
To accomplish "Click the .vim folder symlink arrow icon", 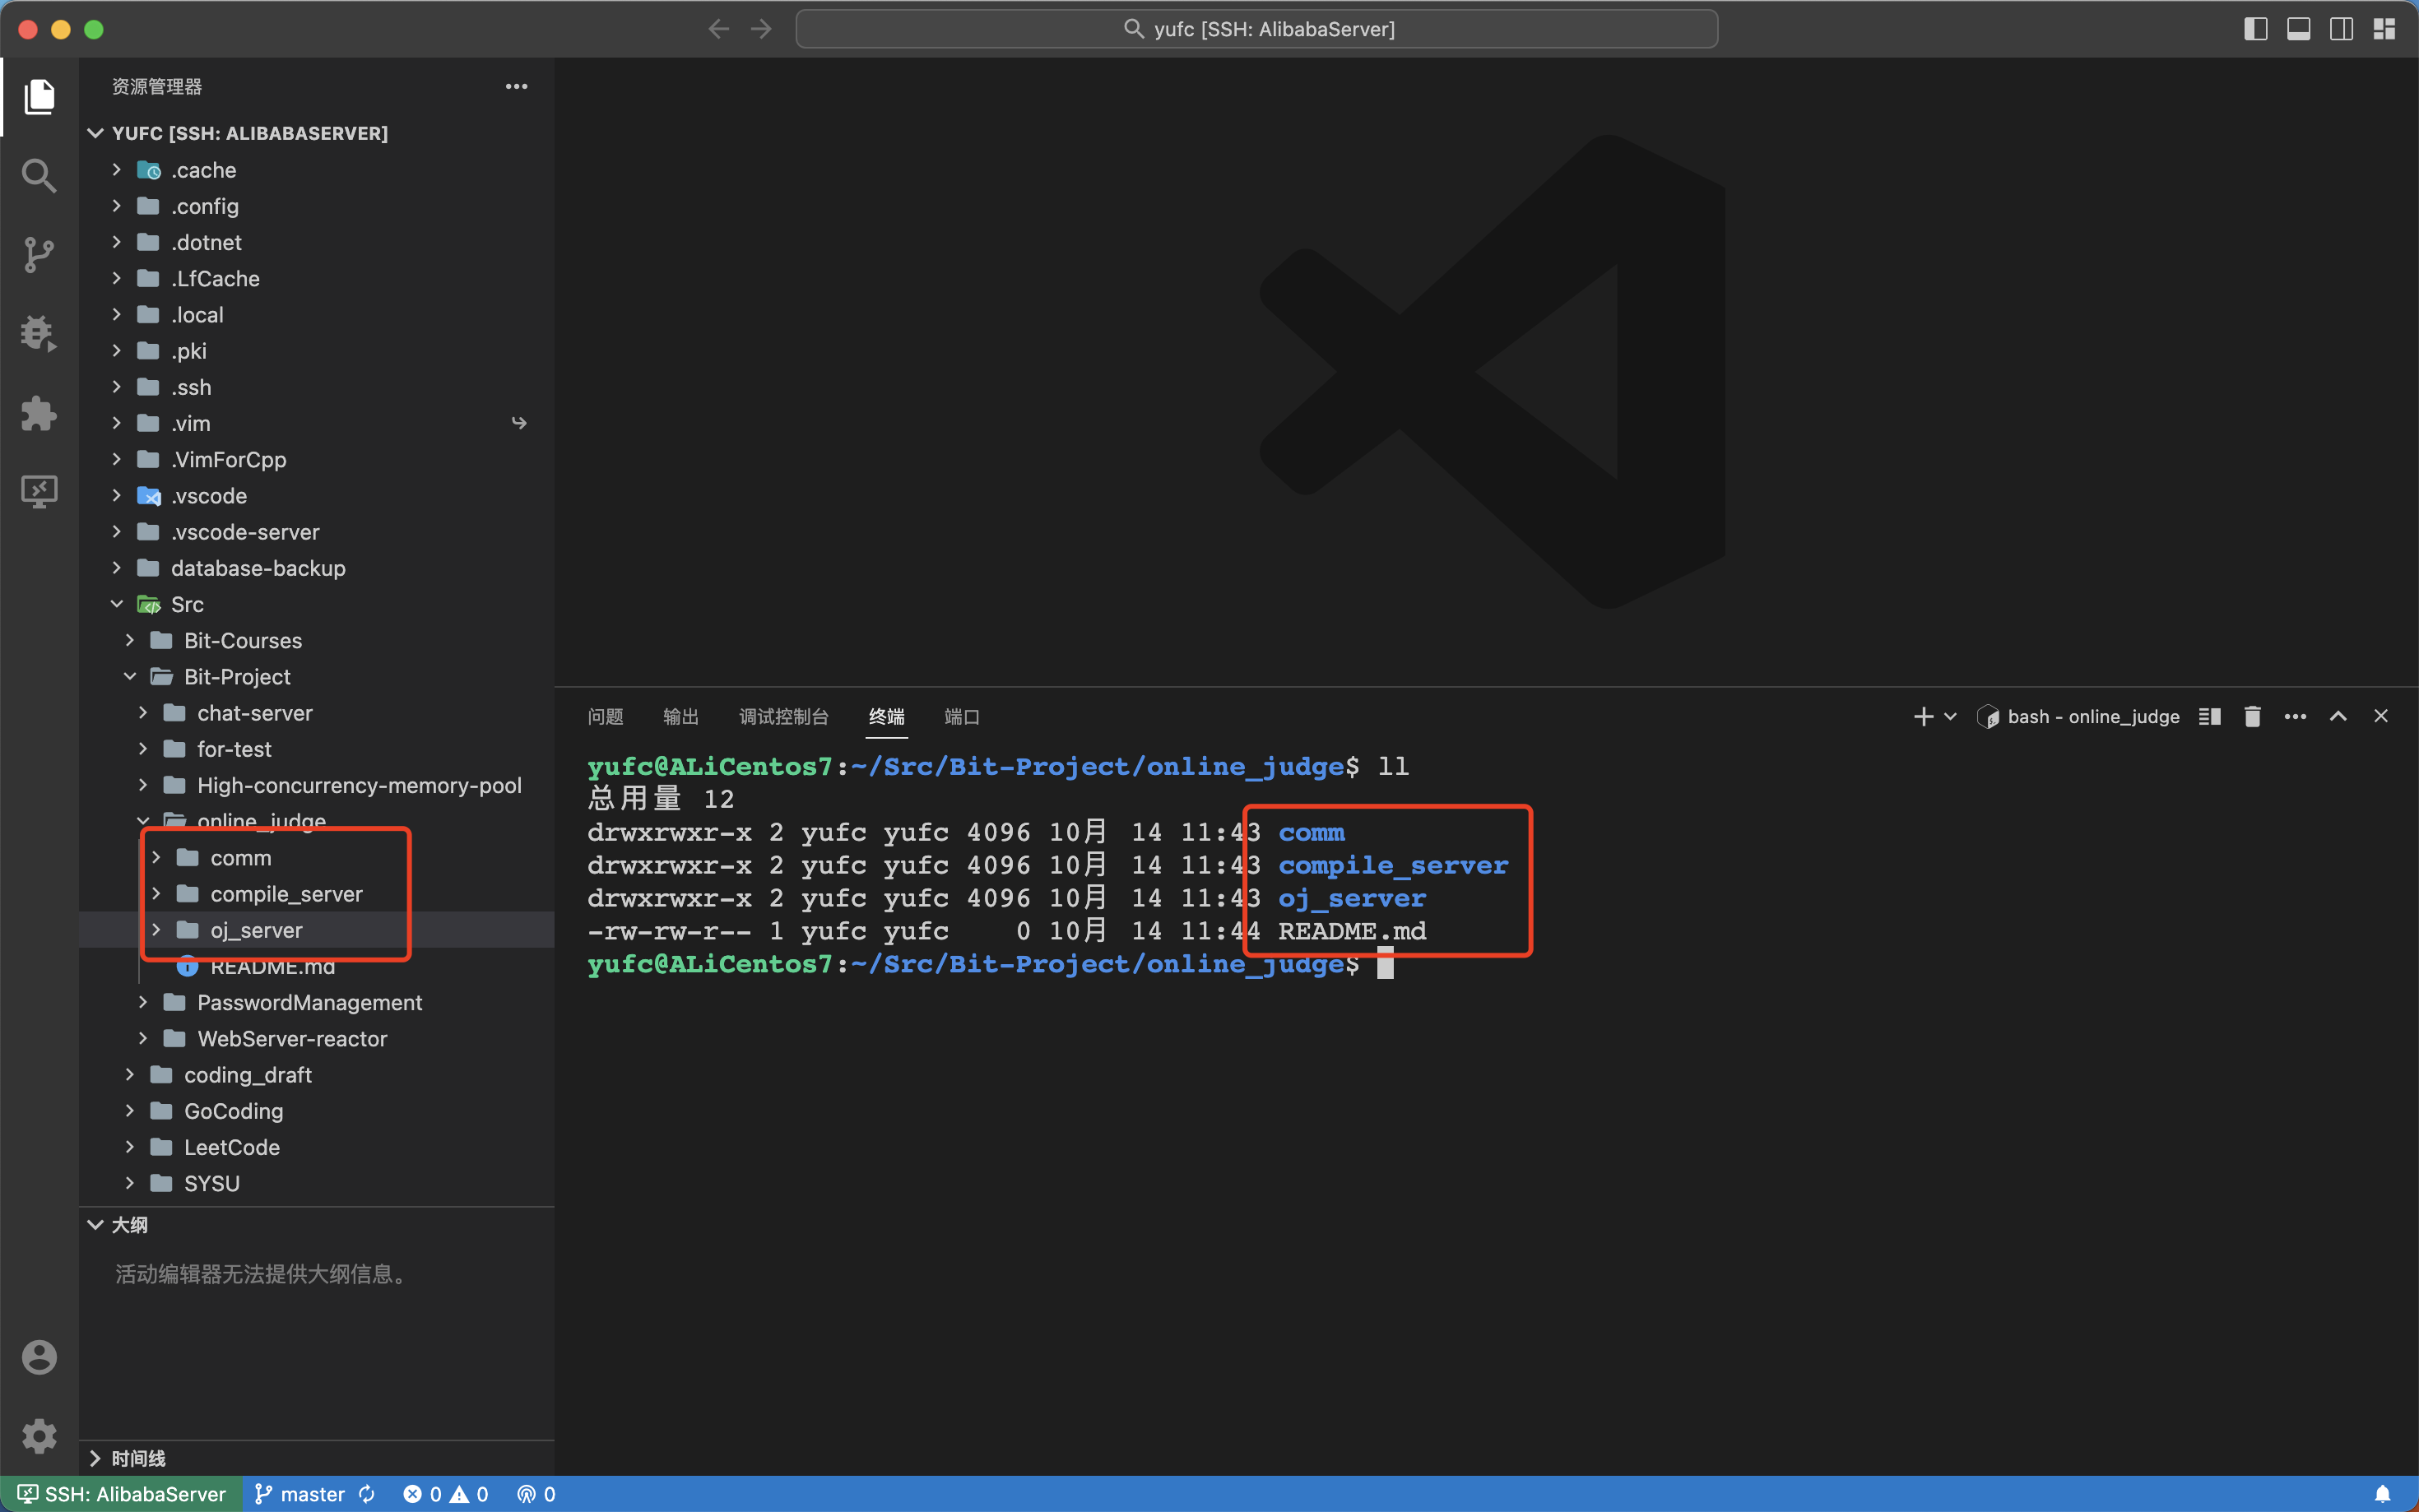I will 519,423.
